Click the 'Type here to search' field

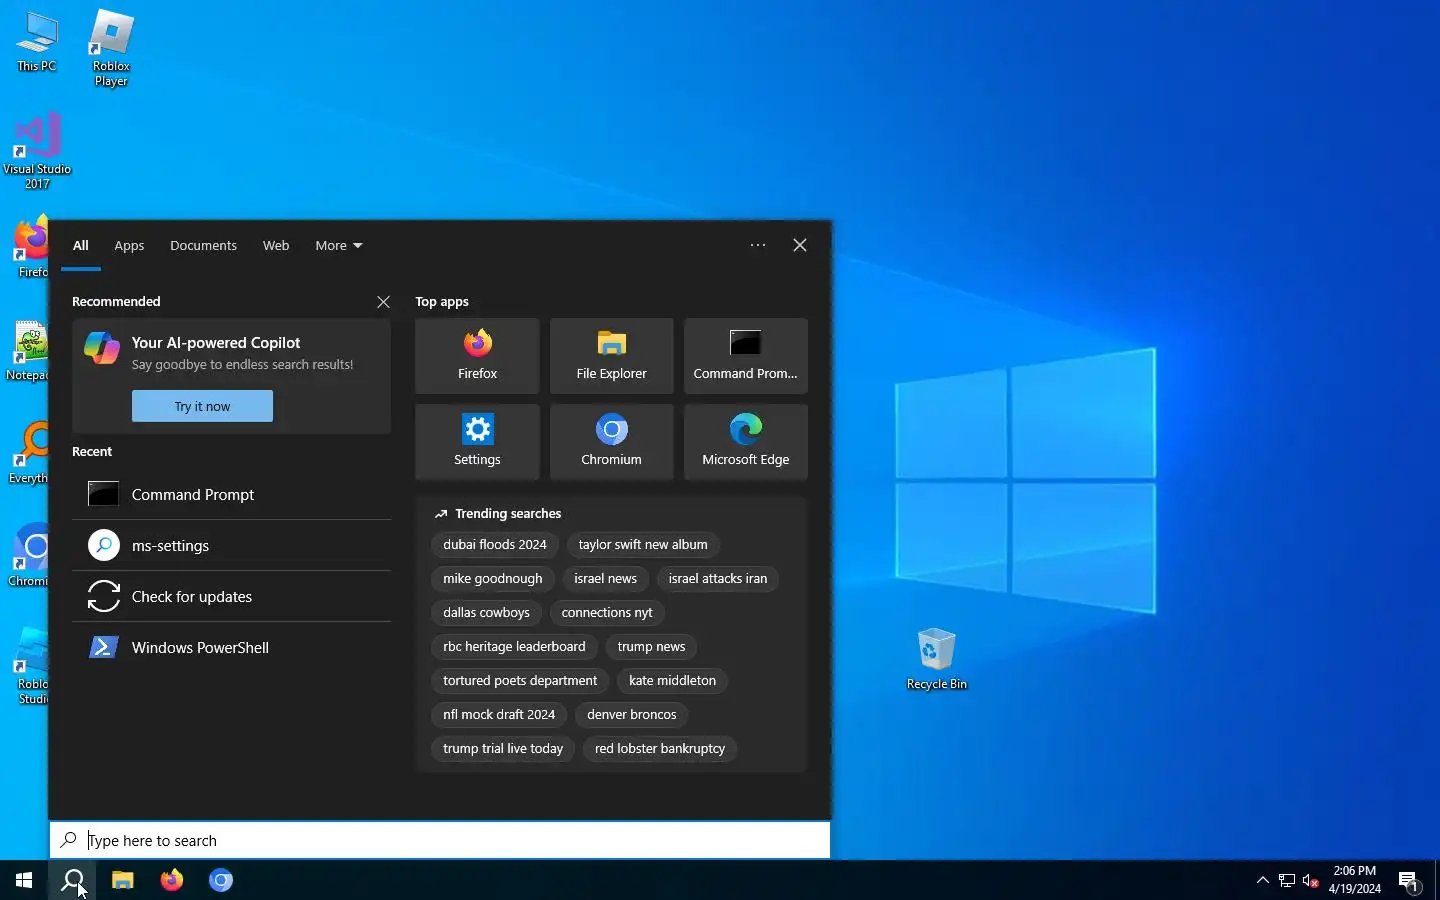coord(440,840)
